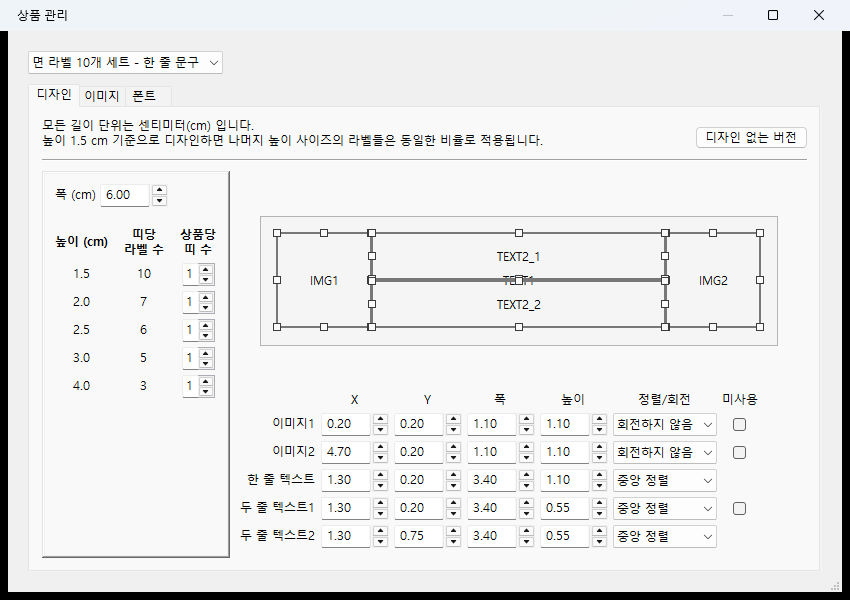
Task: Click 상품당 띠 수 field for height 1.5
Action: tap(190, 274)
